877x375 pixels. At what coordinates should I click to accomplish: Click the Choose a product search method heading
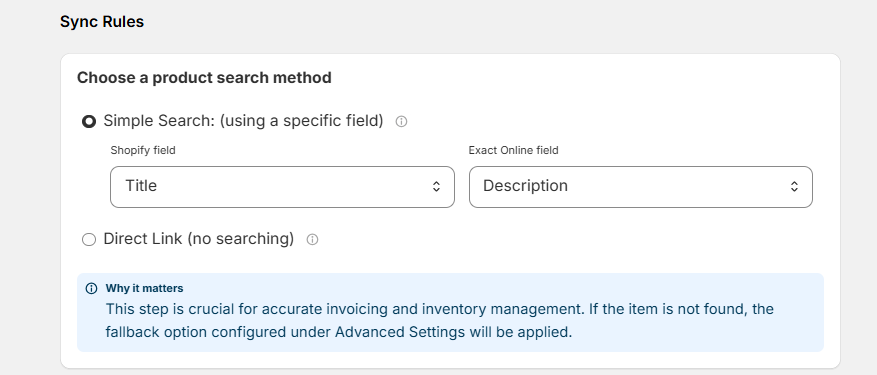click(204, 78)
